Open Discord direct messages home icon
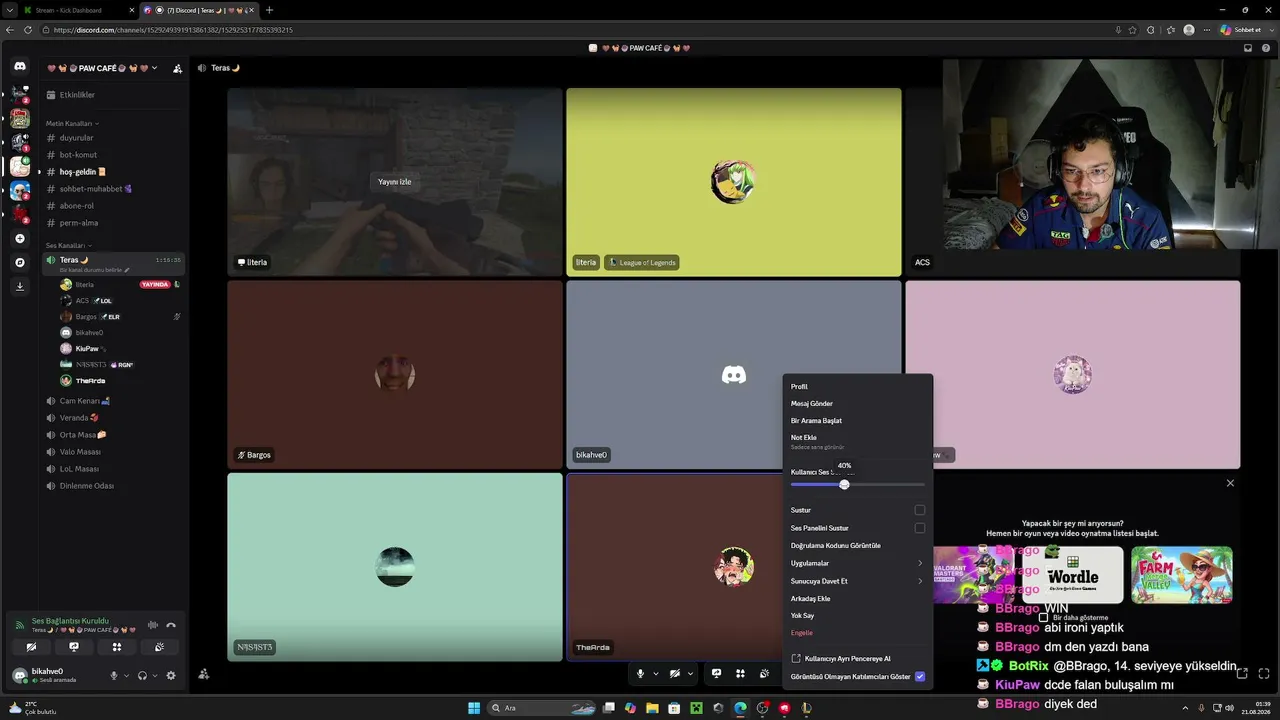Image resolution: width=1280 pixels, height=720 pixels. pos(19,66)
